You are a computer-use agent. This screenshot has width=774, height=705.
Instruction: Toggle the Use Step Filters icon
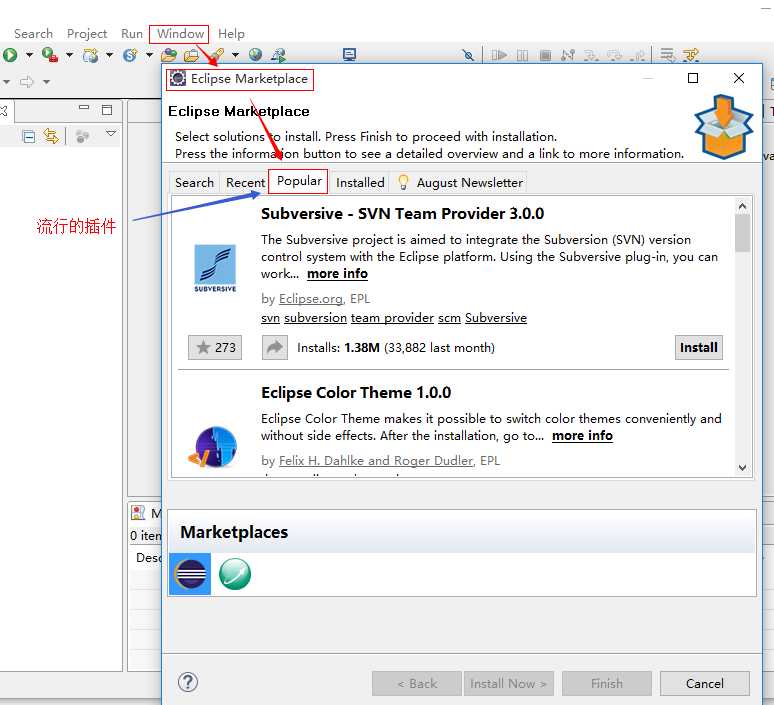click(x=691, y=55)
